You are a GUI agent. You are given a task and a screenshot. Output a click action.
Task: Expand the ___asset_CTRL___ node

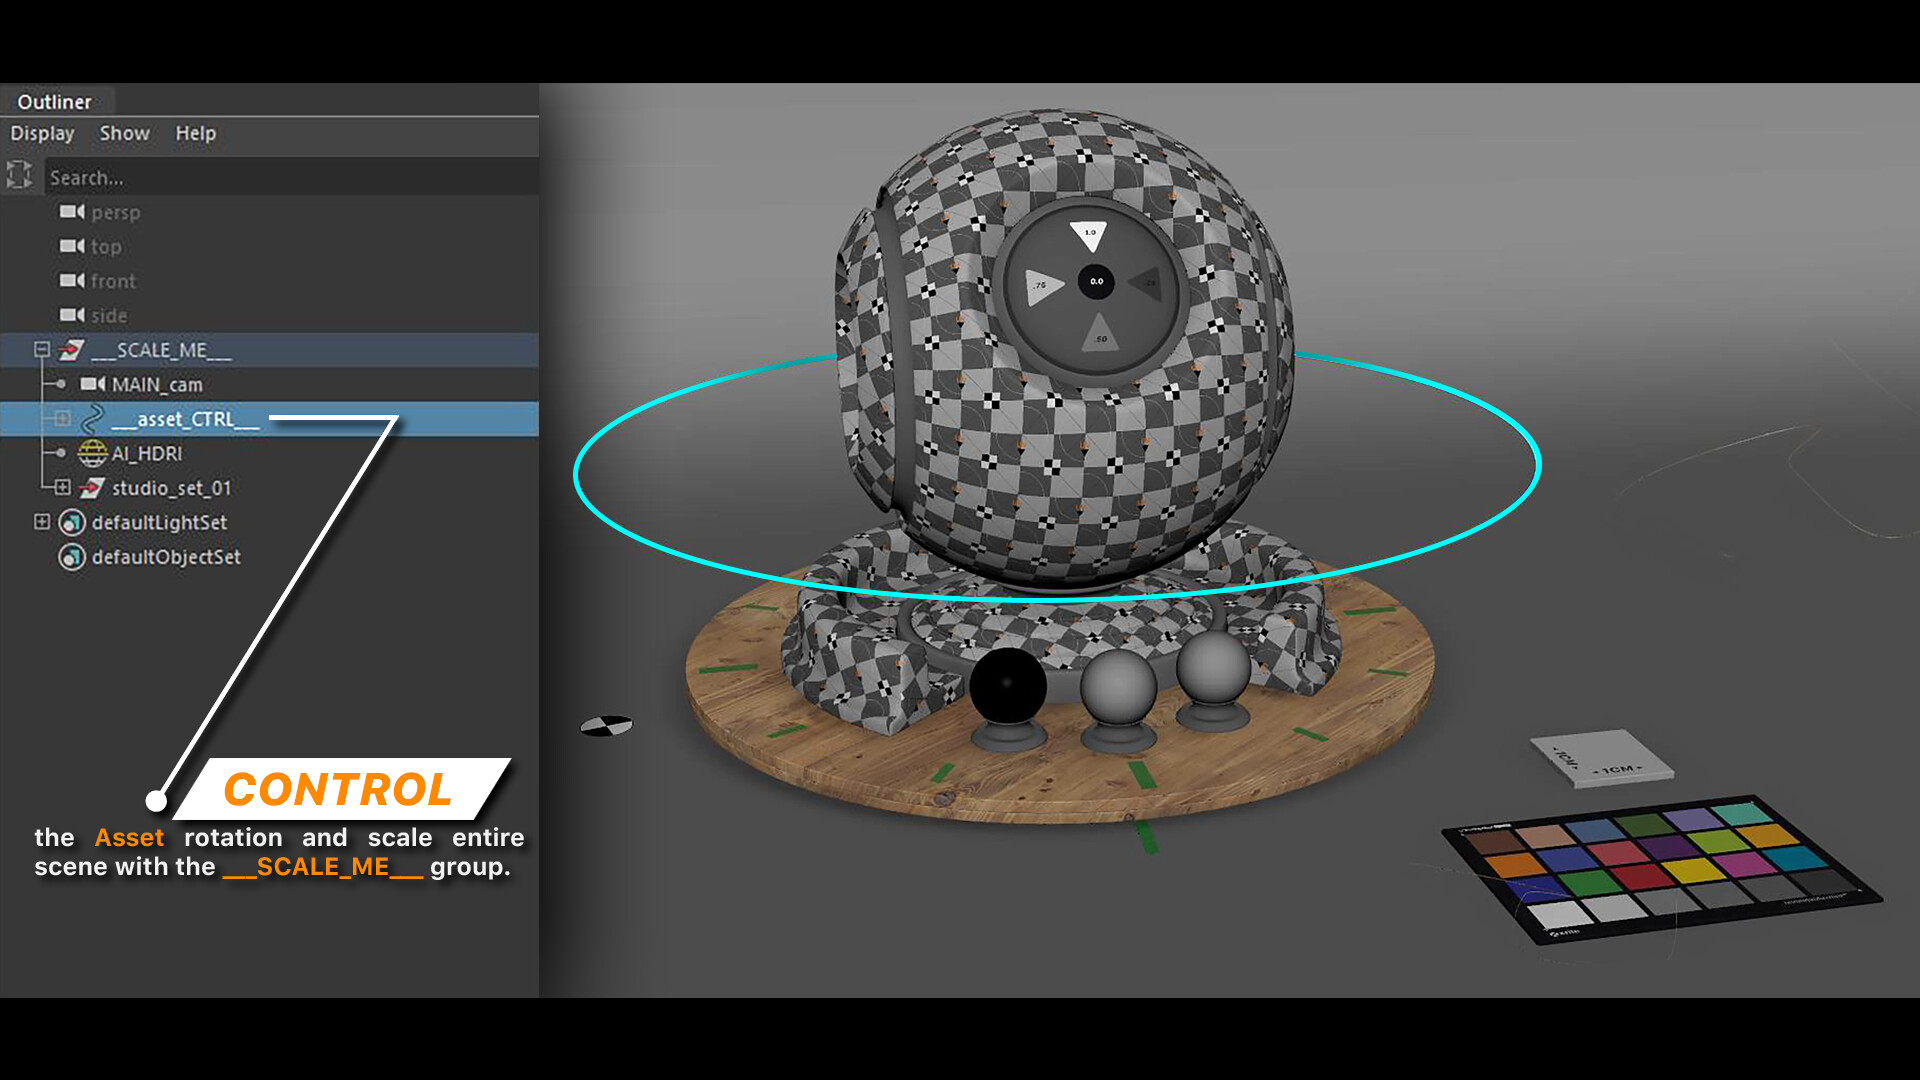(64, 419)
